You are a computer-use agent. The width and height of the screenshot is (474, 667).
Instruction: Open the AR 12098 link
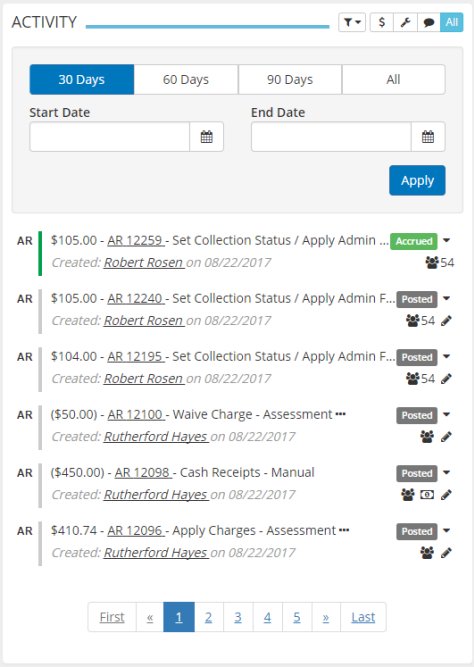coord(143,473)
